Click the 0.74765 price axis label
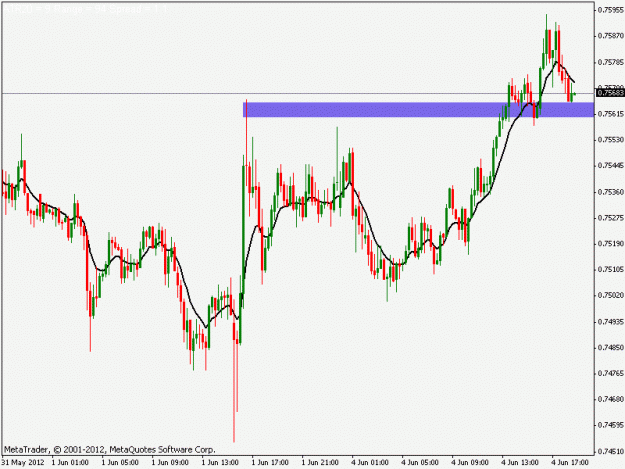The image size is (625, 469). [x=611, y=373]
